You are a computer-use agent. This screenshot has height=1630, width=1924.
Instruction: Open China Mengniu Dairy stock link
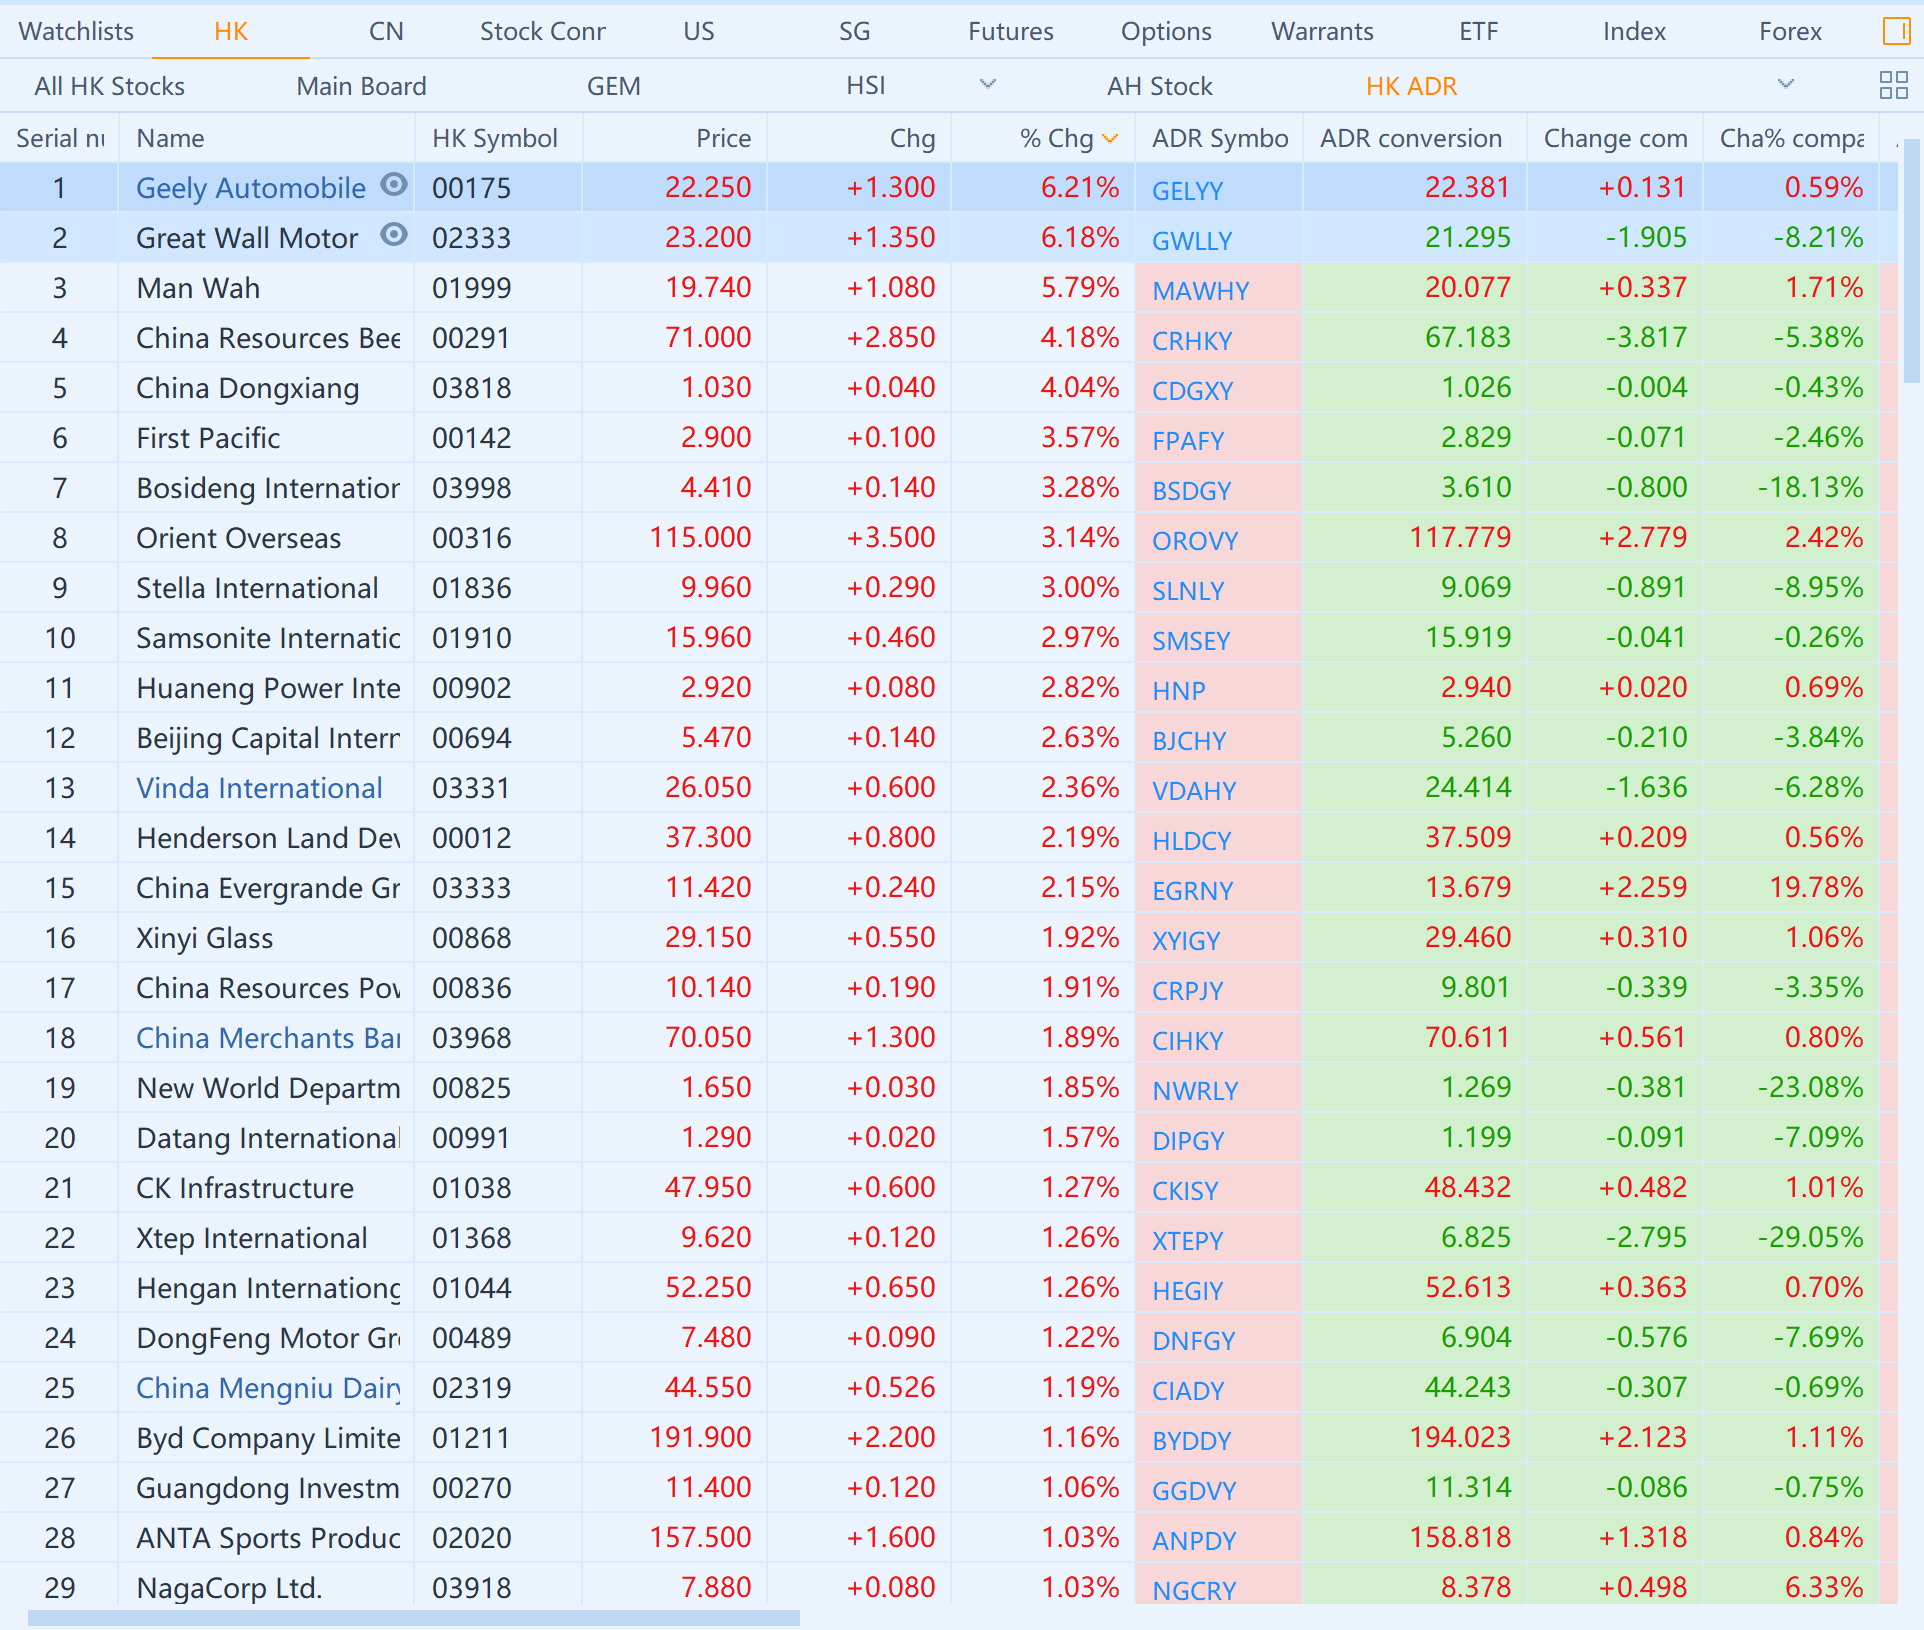click(268, 1388)
